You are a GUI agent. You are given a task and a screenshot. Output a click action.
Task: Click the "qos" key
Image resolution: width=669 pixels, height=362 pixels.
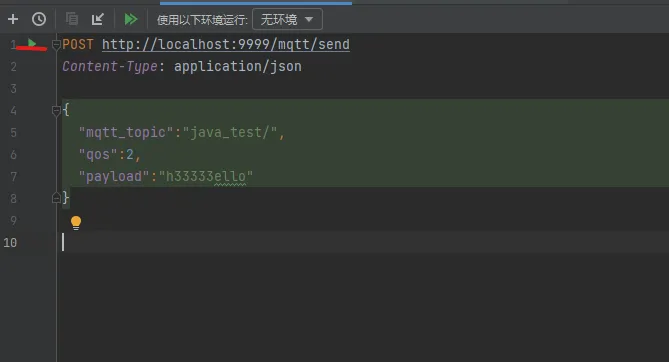click(x=99, y=155)
